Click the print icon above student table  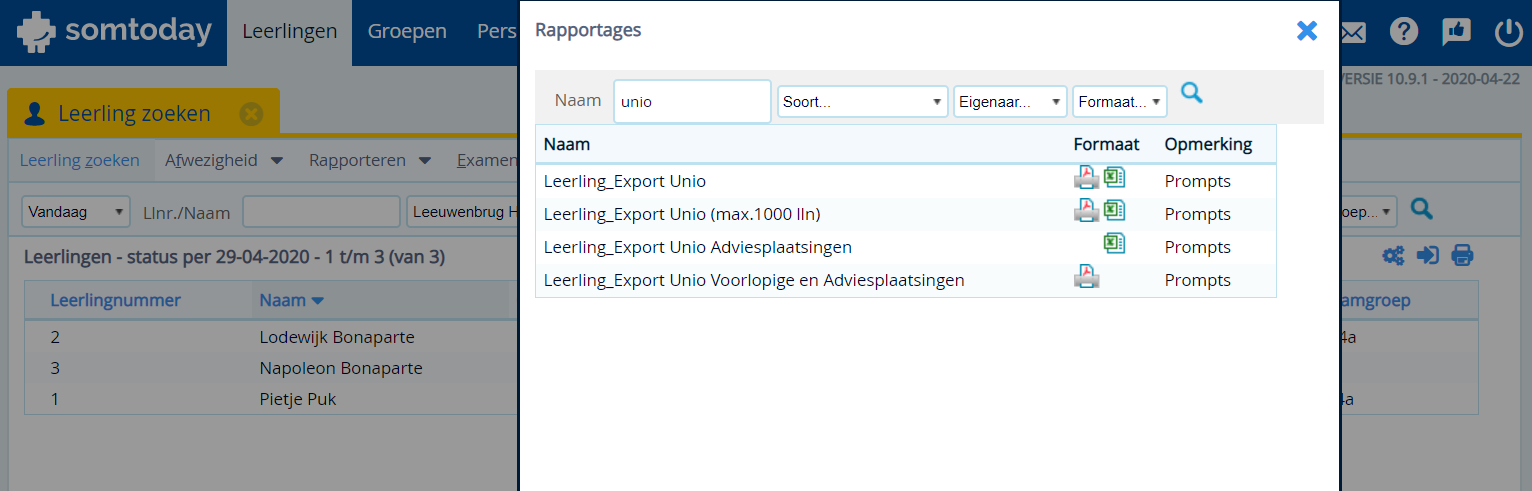click(1463, 256)
